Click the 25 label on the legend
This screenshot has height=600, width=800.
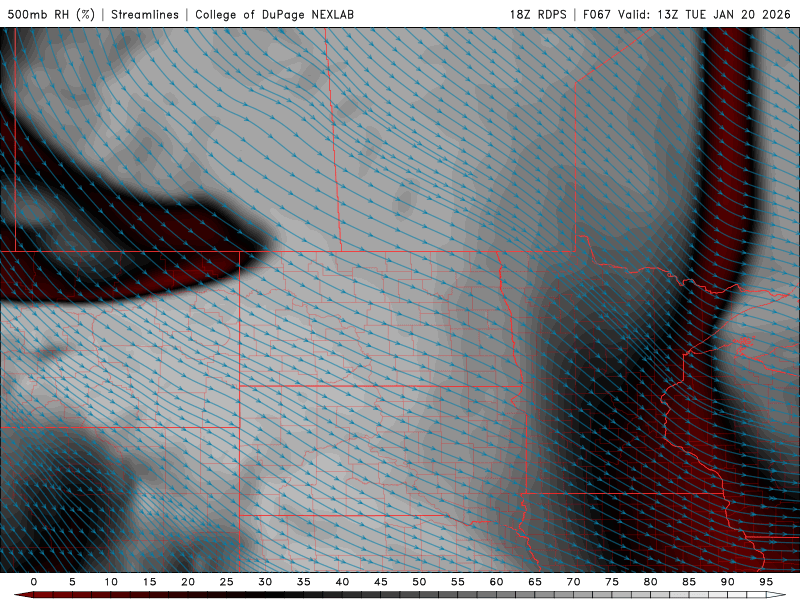coord(227,582)
